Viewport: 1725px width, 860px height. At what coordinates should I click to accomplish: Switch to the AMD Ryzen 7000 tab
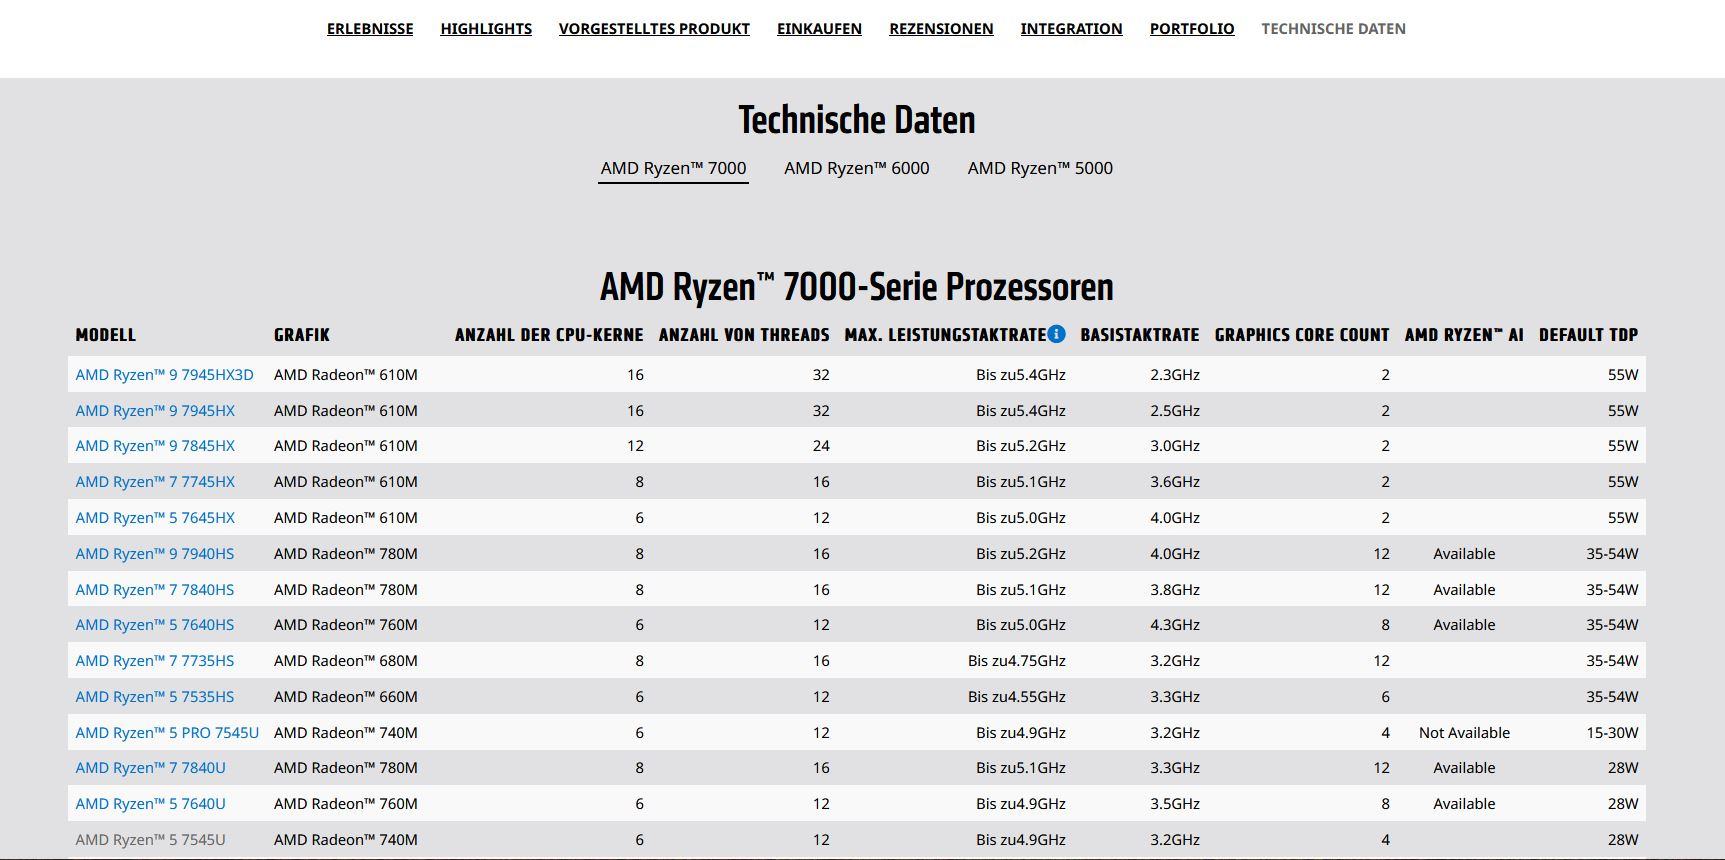673,168
